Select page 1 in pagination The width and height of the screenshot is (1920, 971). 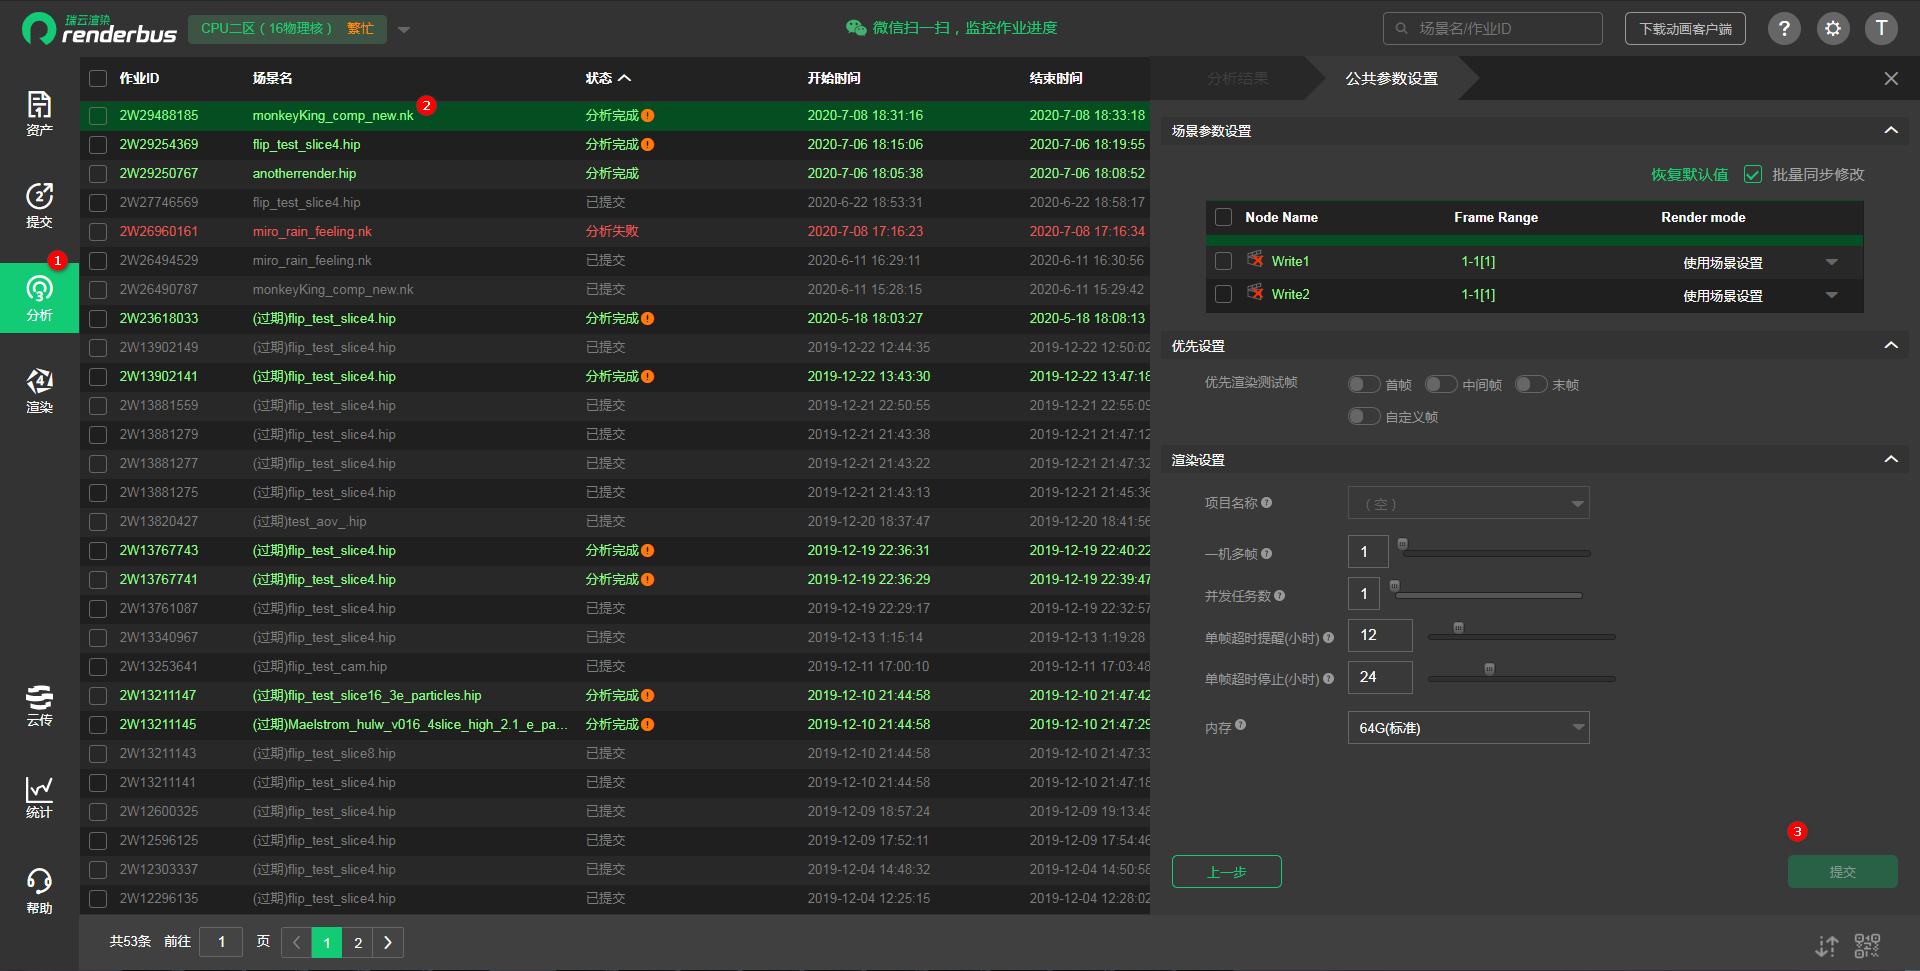click(x=327, y=942)
